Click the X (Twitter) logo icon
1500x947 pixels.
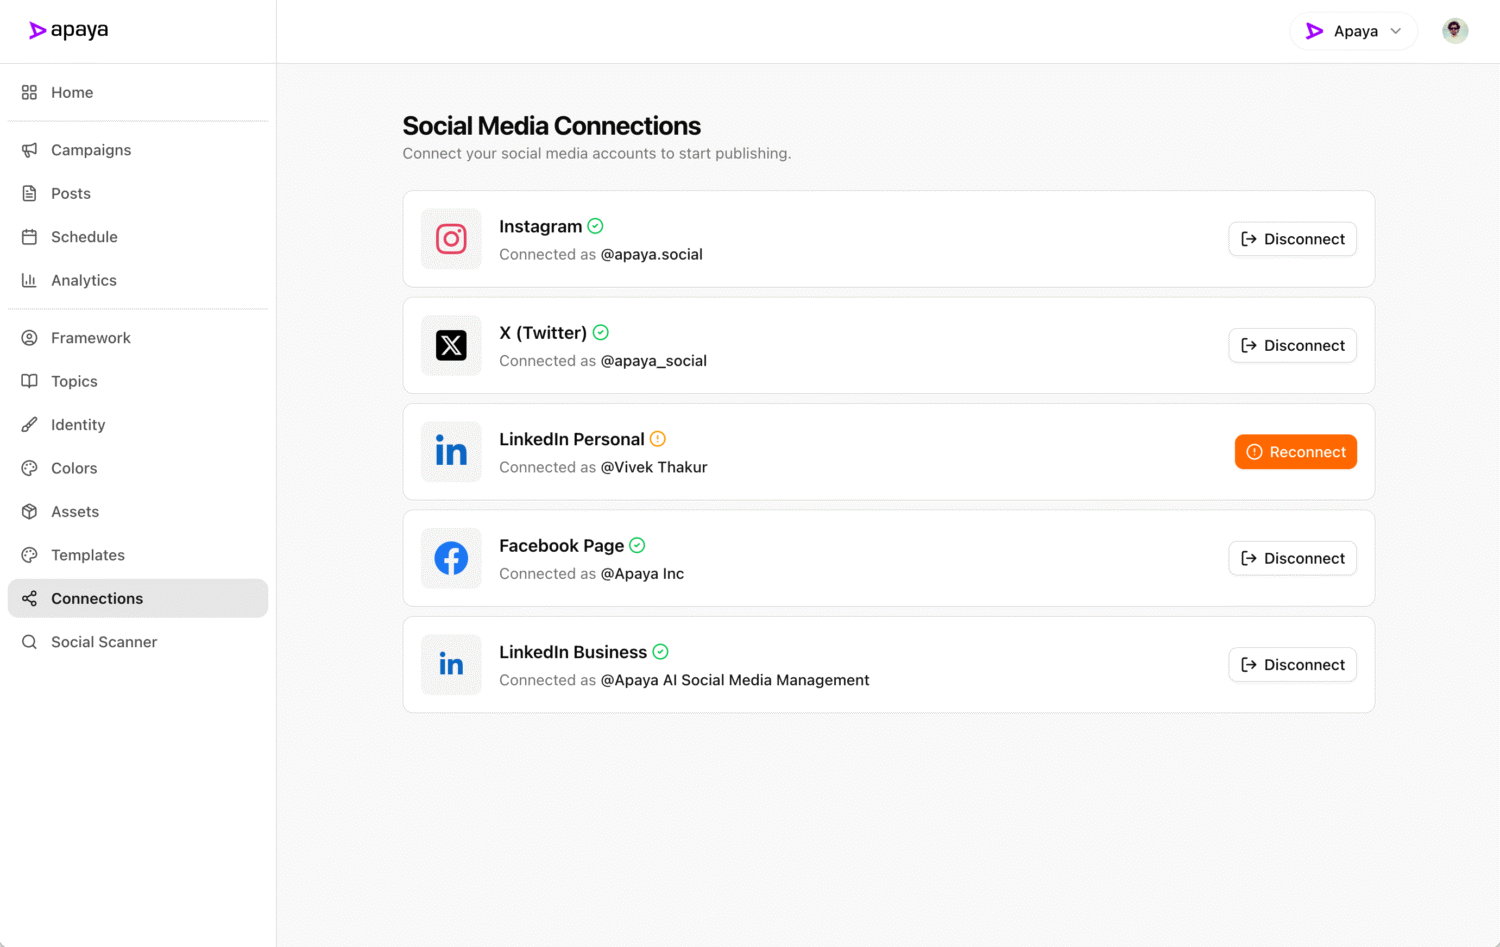(x=451, y=345)
